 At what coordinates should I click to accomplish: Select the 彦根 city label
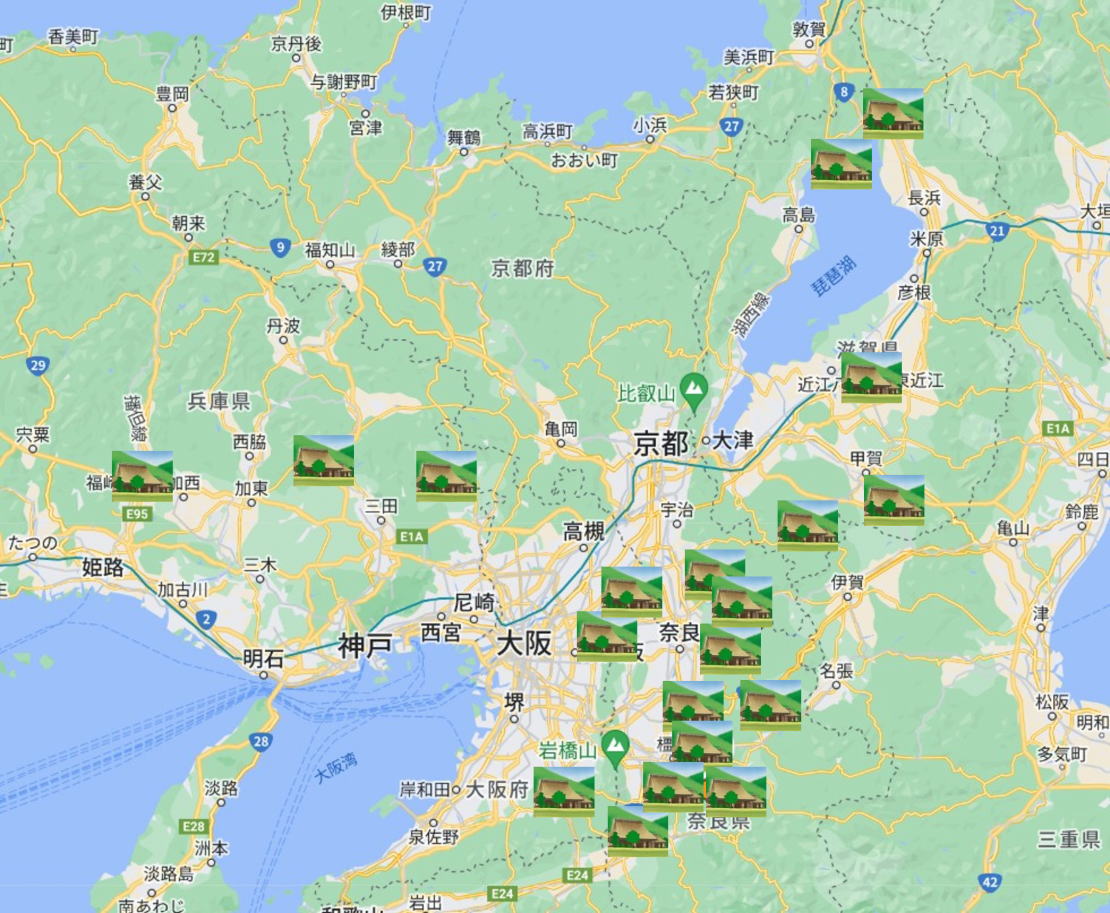(x=915, y=292)
